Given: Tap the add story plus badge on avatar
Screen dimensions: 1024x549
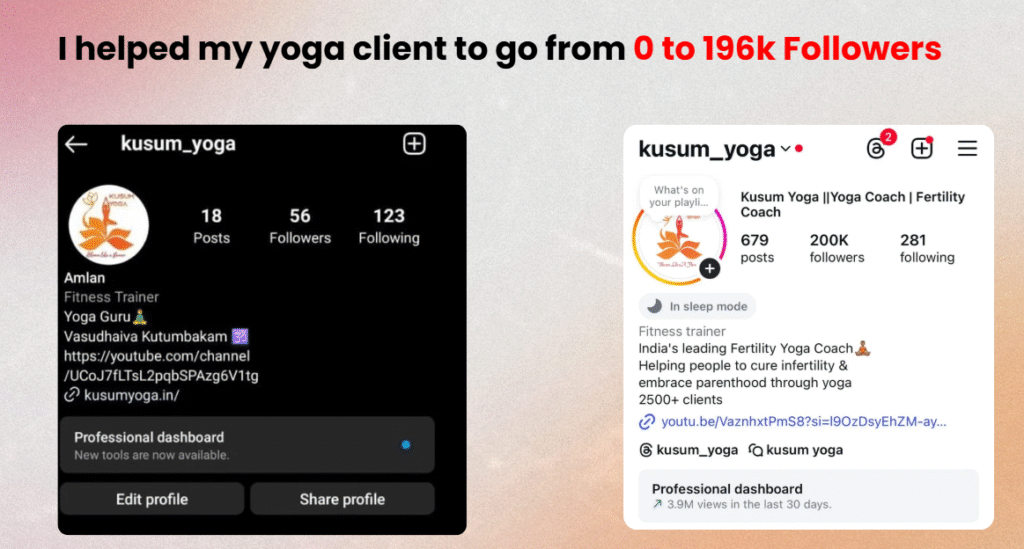Looking at the screenshot, I should (710, 268).
